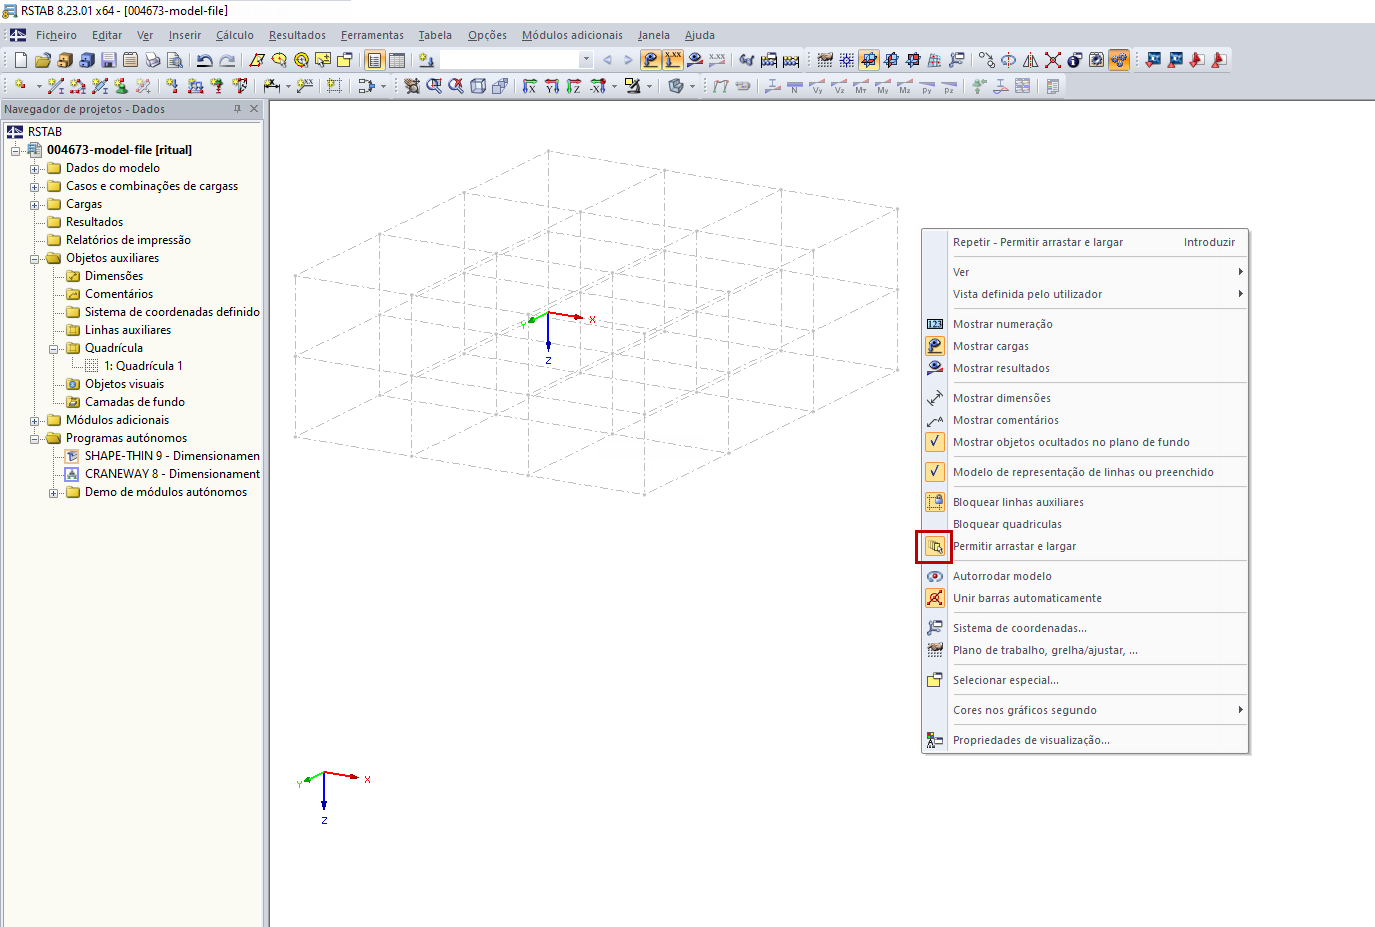Click the Print preview magnifier icon
This screenshot has width=1375, height=927.
pos(174,60)
